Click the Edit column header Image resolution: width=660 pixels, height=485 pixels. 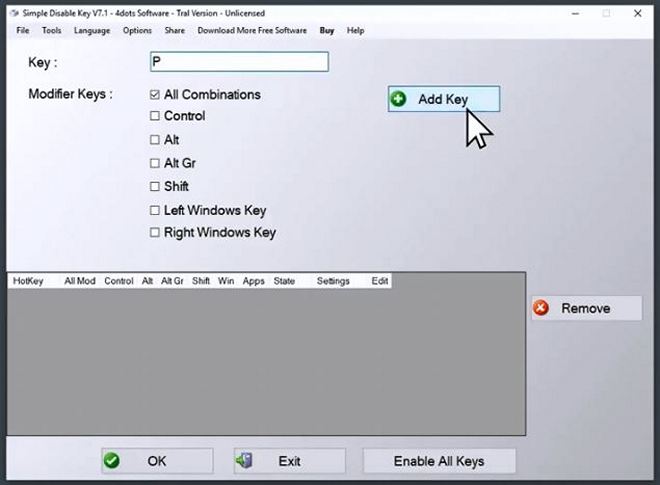tap(380, 281)
